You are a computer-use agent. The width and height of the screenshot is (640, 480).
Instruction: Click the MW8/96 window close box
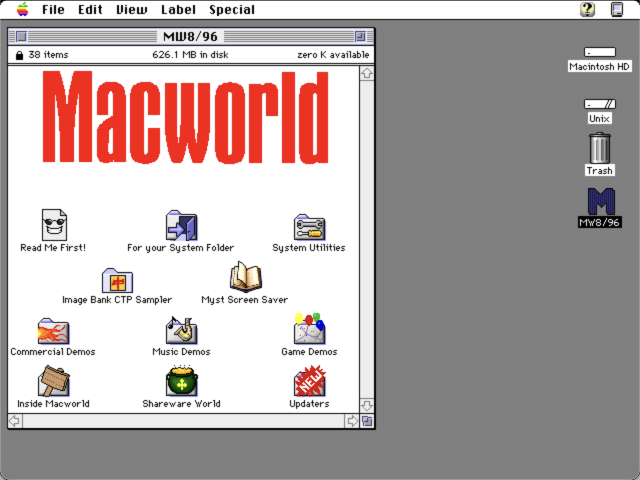[x=21, y=36]
